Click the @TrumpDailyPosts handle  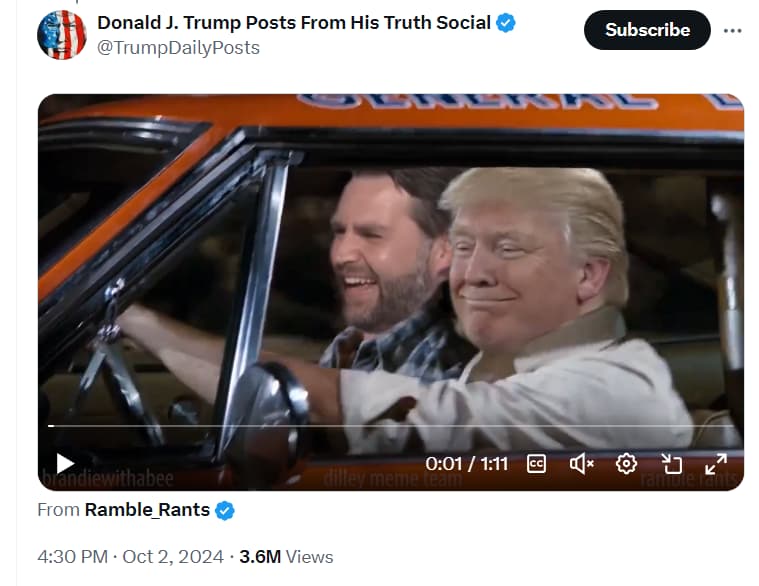pyautogui.click(x=179, y=48)
